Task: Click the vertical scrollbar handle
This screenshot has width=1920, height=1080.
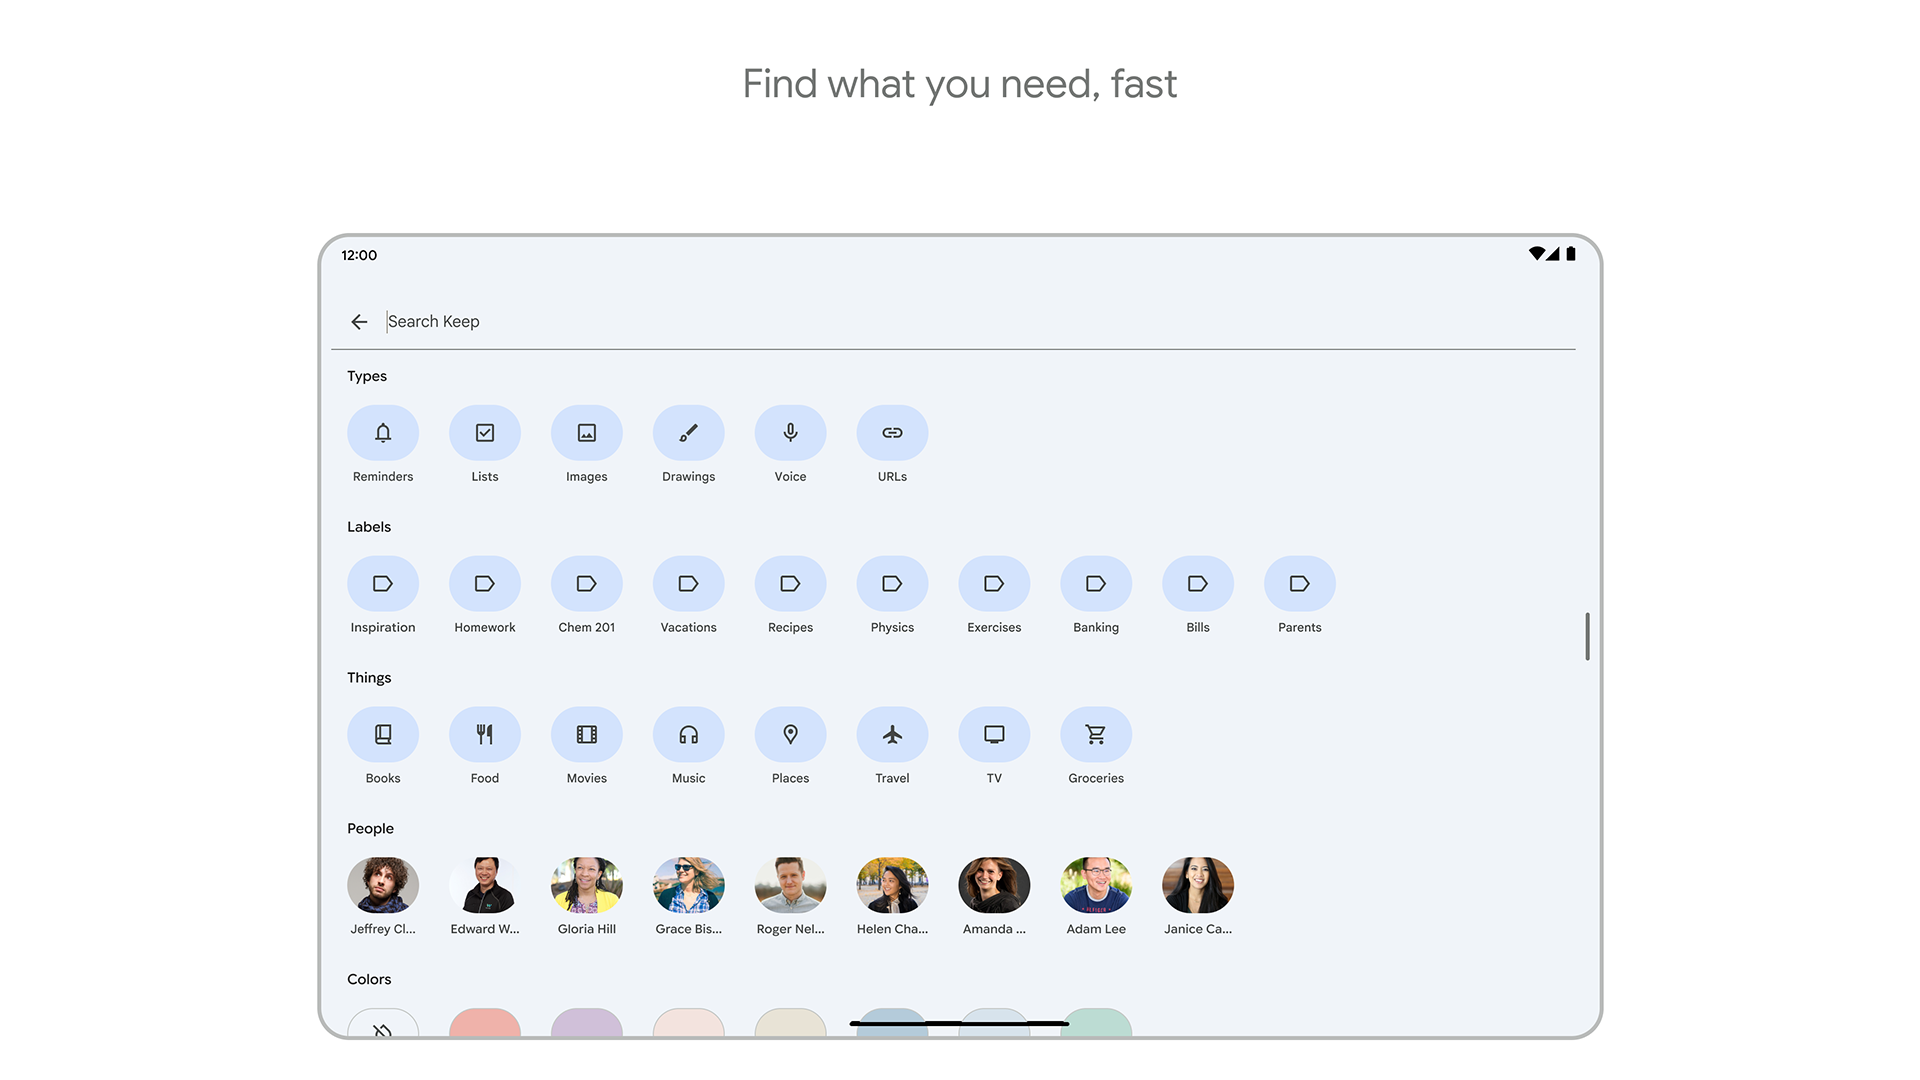Action: 1587,636
